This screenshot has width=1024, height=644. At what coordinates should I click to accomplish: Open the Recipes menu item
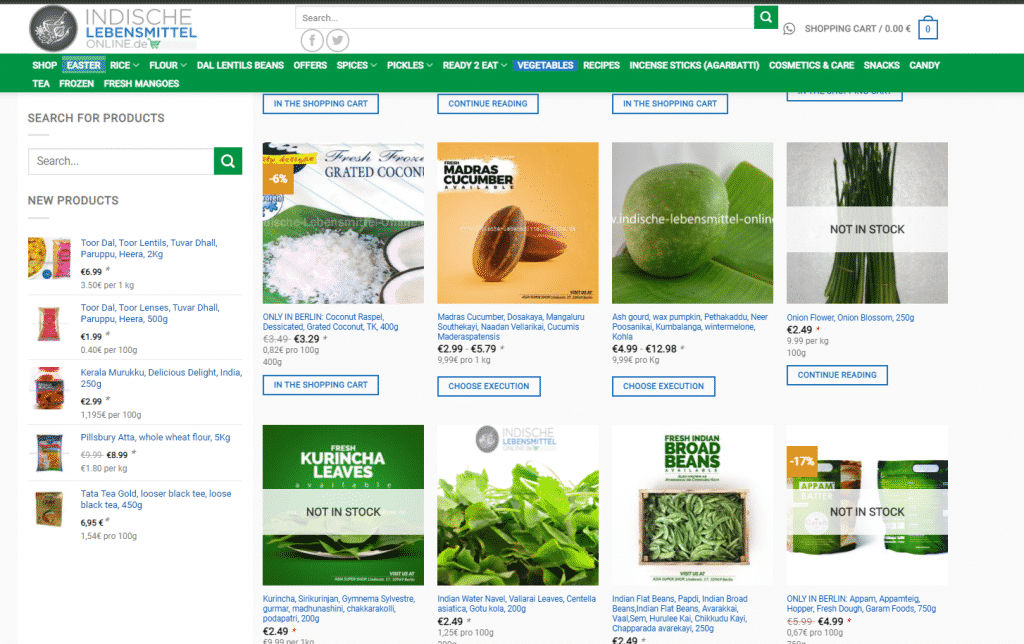pyautogui.click(x=601, y=65)
